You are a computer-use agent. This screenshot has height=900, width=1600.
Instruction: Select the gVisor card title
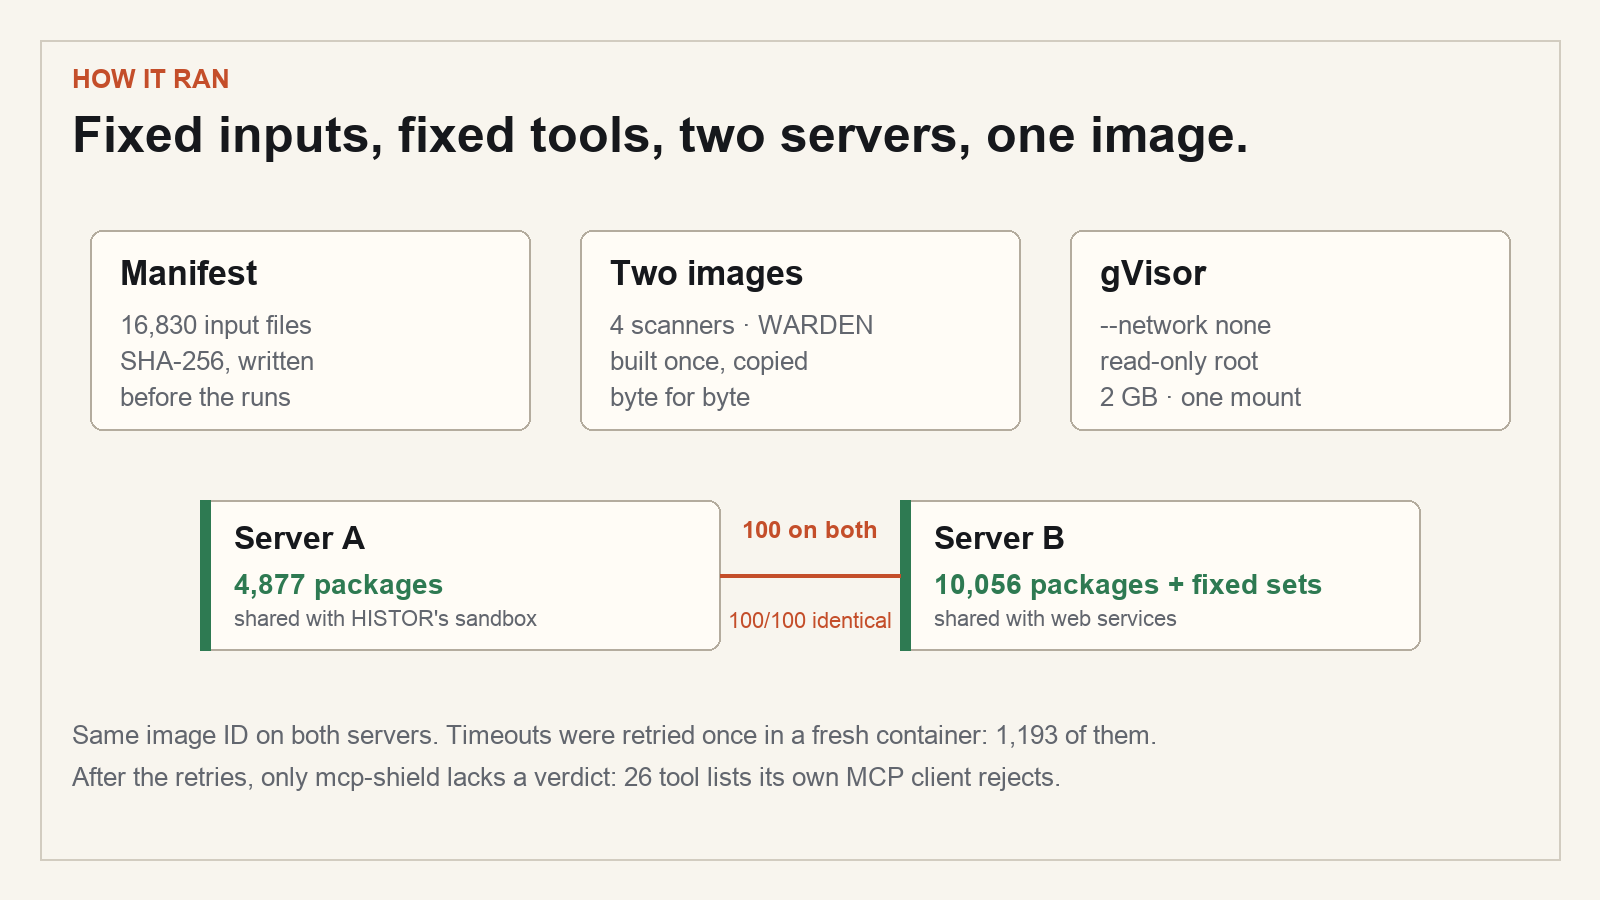point(1153,273)
